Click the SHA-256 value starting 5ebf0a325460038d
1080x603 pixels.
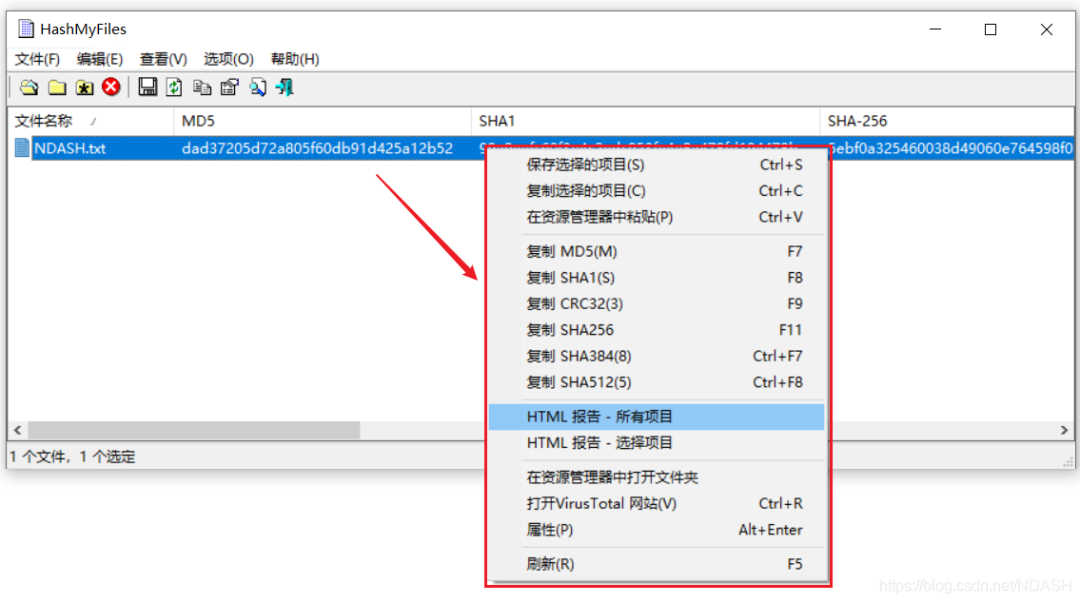tap(951, 148)
